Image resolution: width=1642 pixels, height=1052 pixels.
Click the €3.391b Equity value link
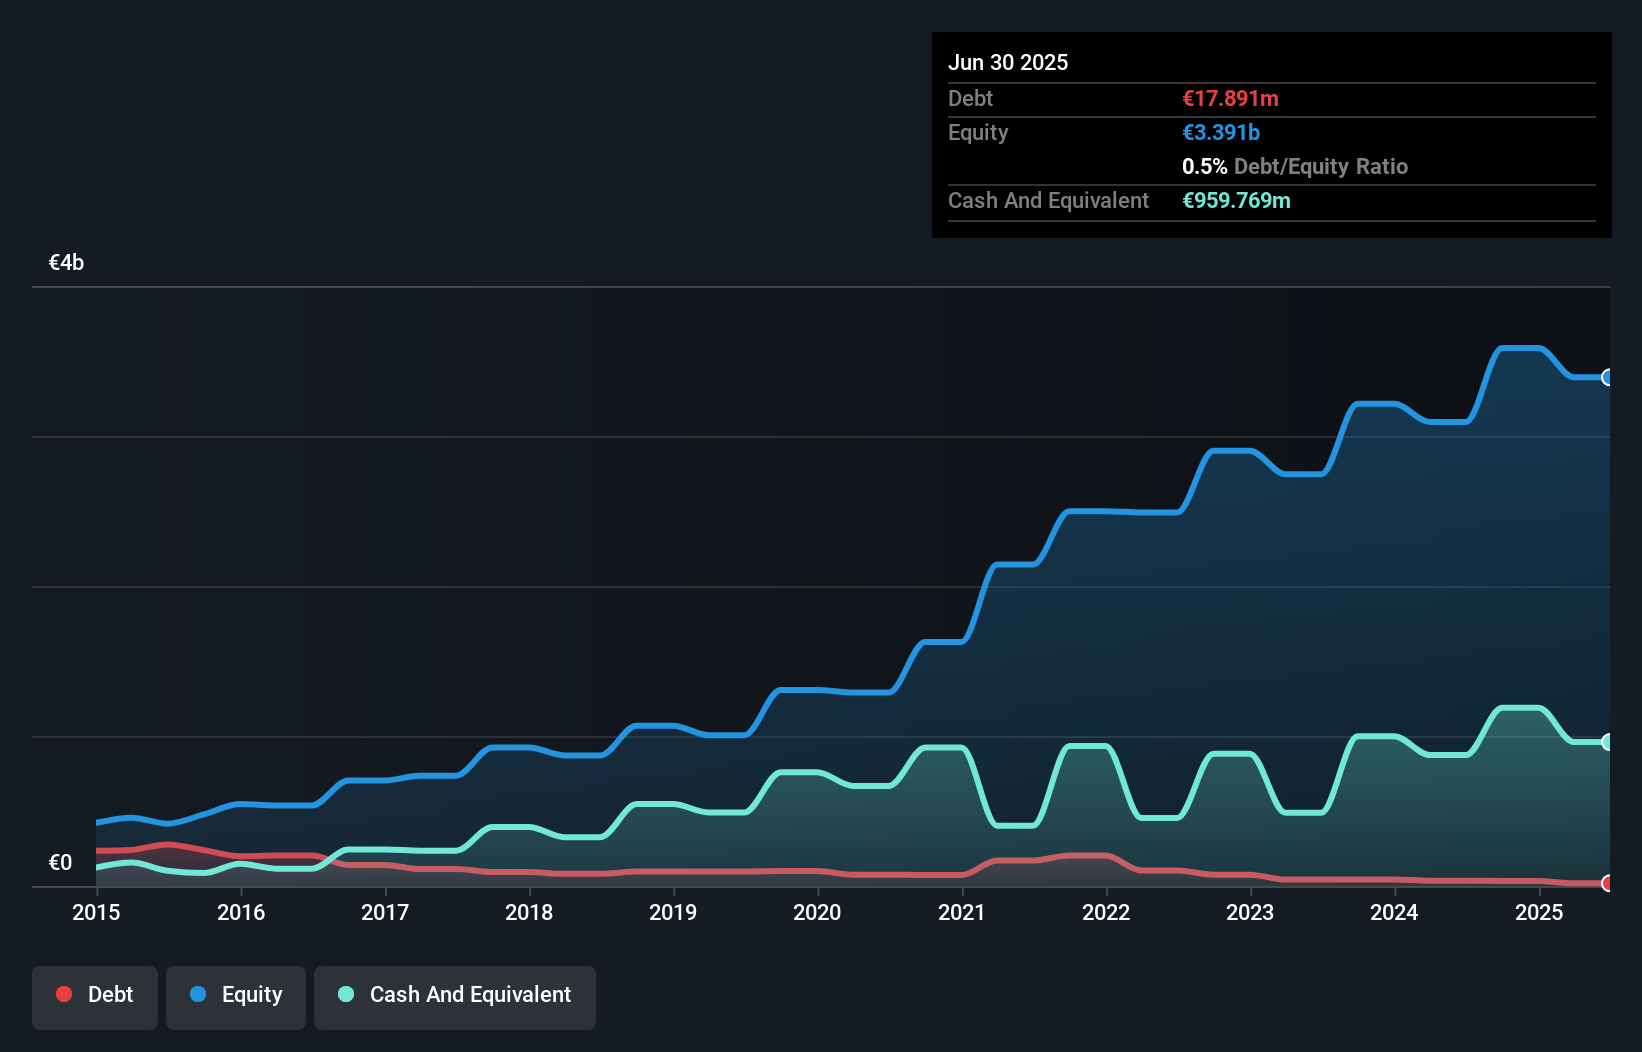pos(1220,132)
